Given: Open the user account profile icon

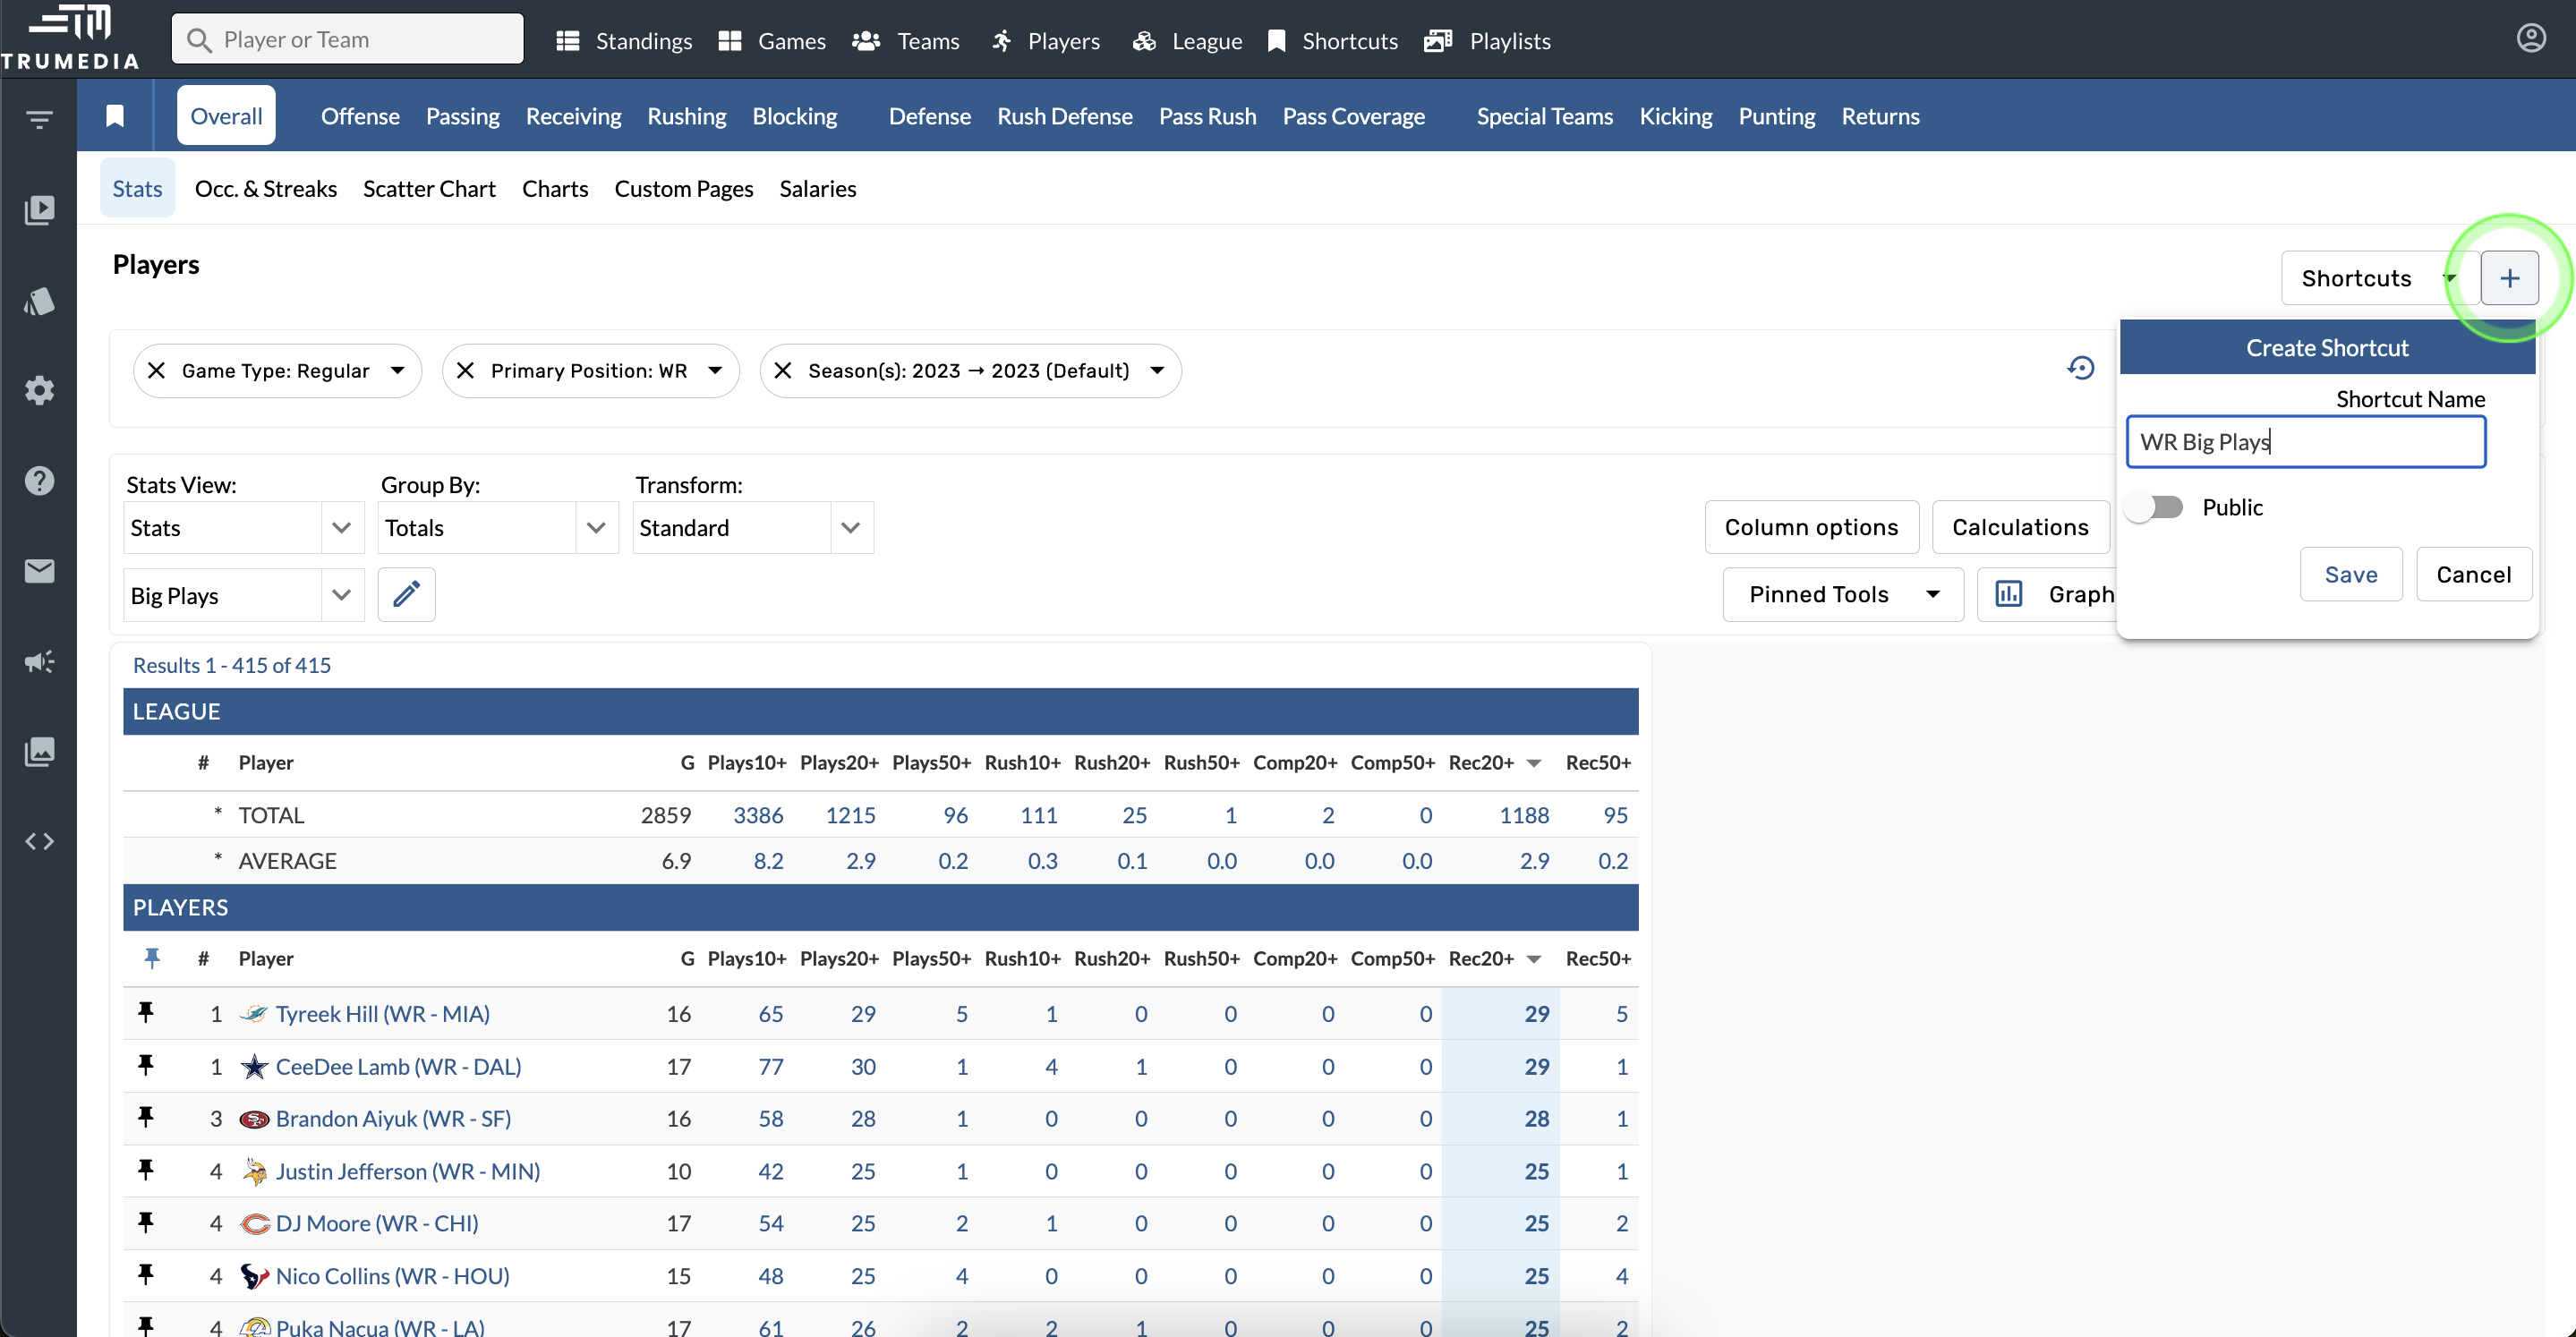Looking at the screenshot, I should coord(2530,39).
